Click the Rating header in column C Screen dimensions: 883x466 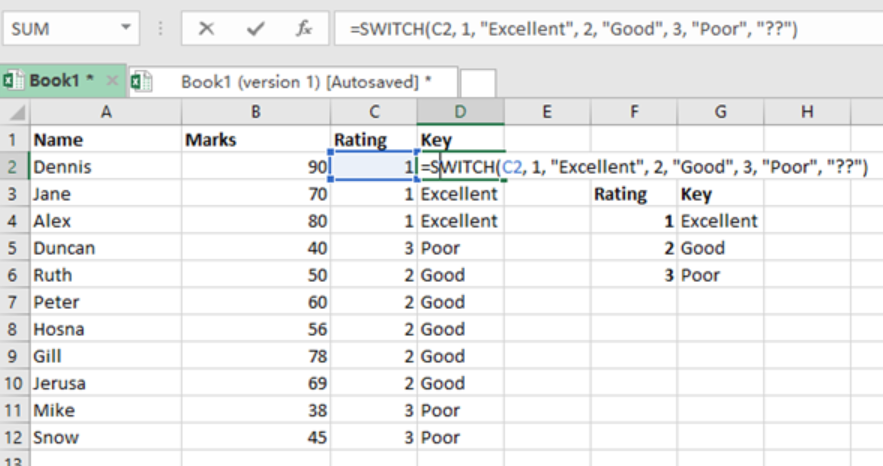[x=374, y=140]
